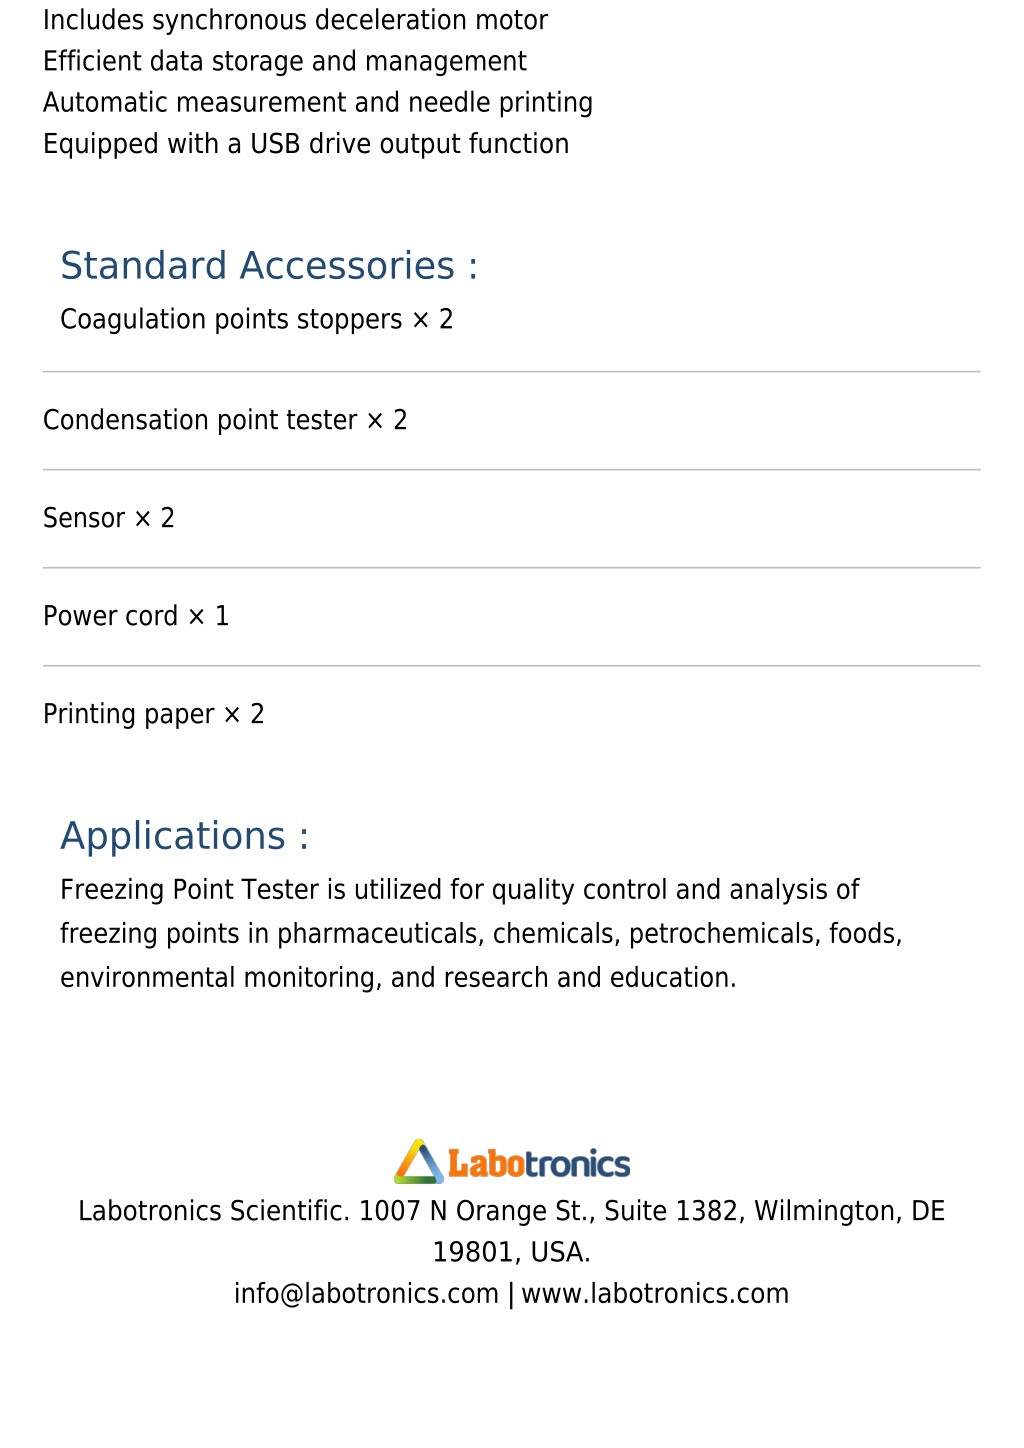The image size is (1024, 1448).
Task: Click the Freezing Point Tester description paragraph
Action: click(x=481, y=934)
